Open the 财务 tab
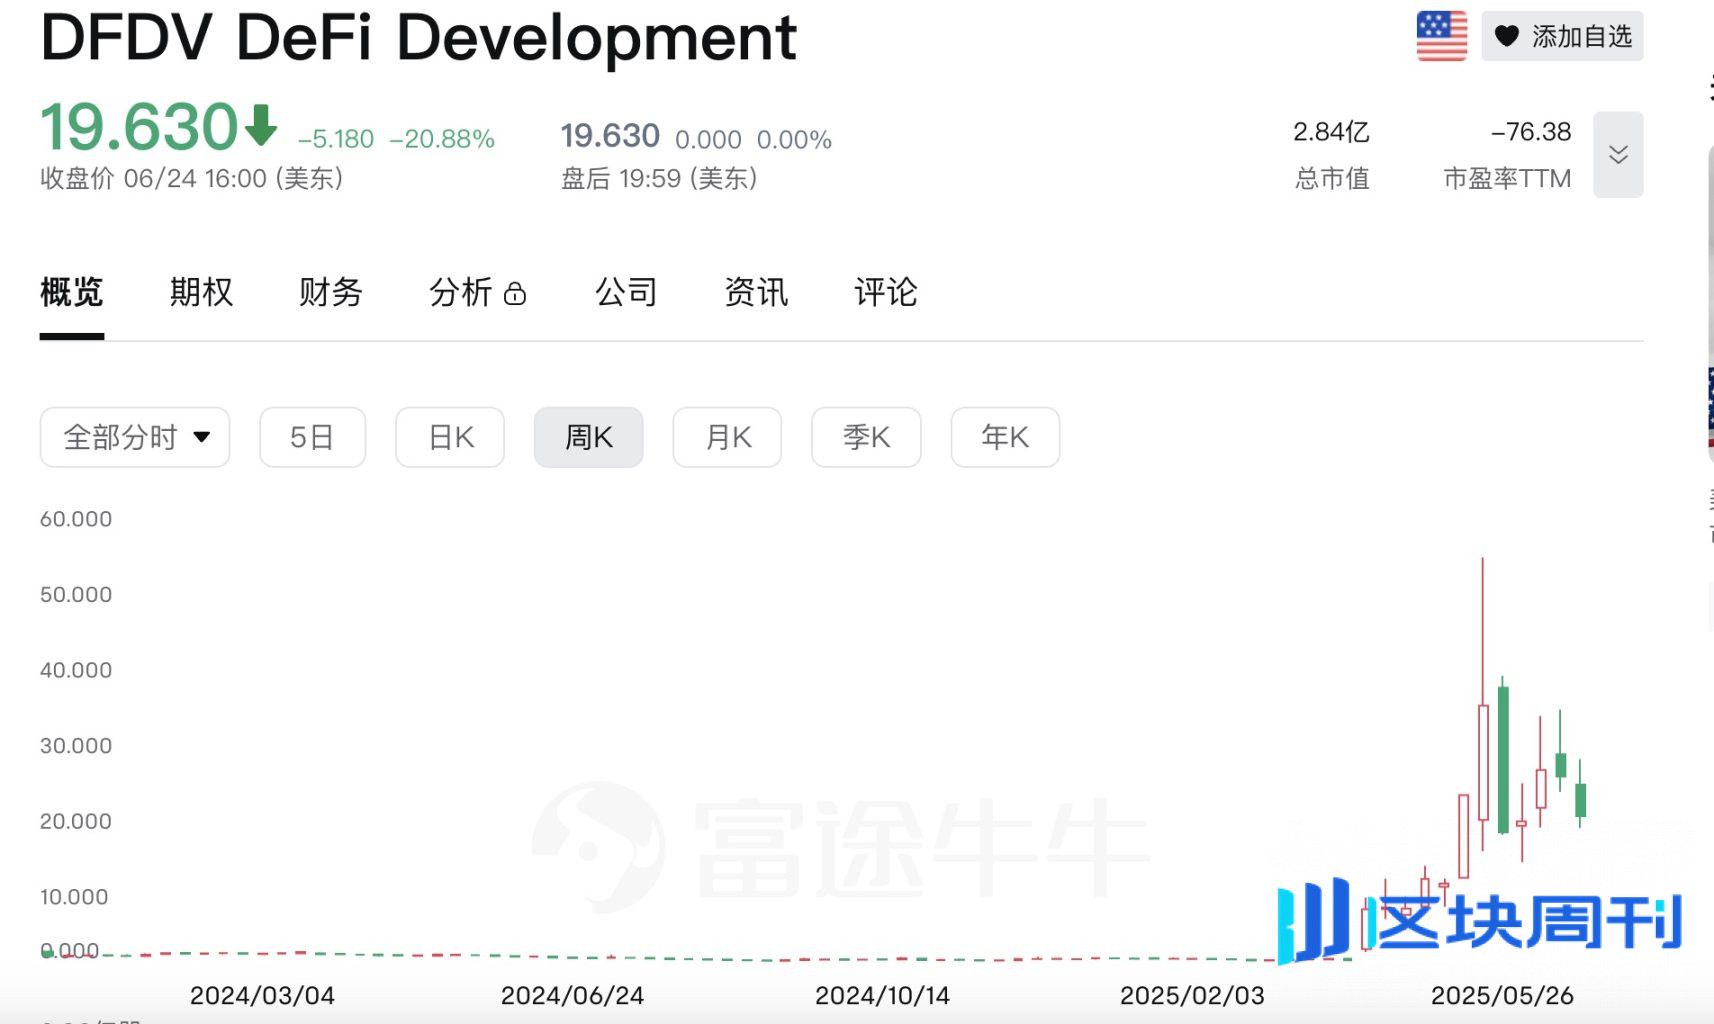Screen dimensions: 1714x1024 coord(330,292)
